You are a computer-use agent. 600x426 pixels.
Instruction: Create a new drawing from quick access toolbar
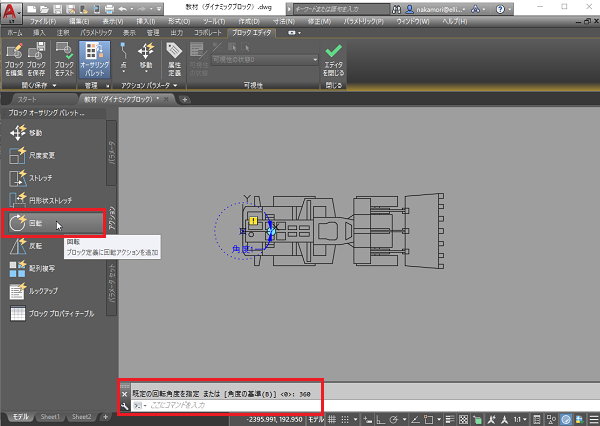tap(32, 9)
